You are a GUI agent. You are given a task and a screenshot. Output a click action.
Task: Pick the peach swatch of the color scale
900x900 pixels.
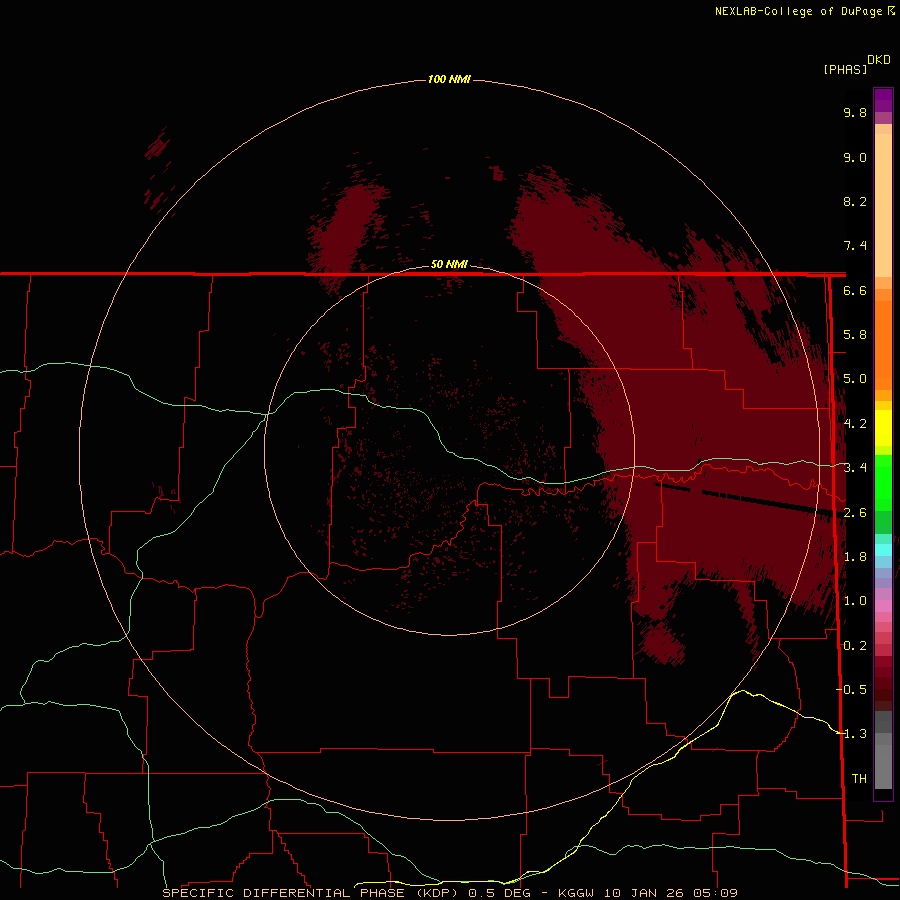883,204
